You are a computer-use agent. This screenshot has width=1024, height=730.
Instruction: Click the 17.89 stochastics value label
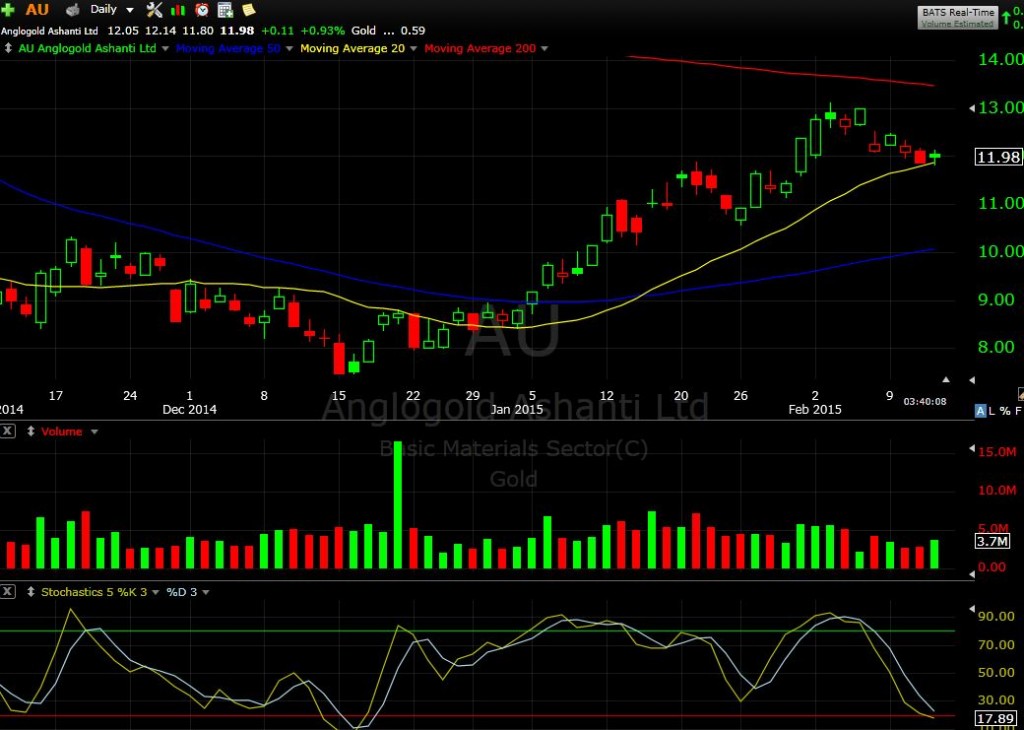click(x=996, y=718)
